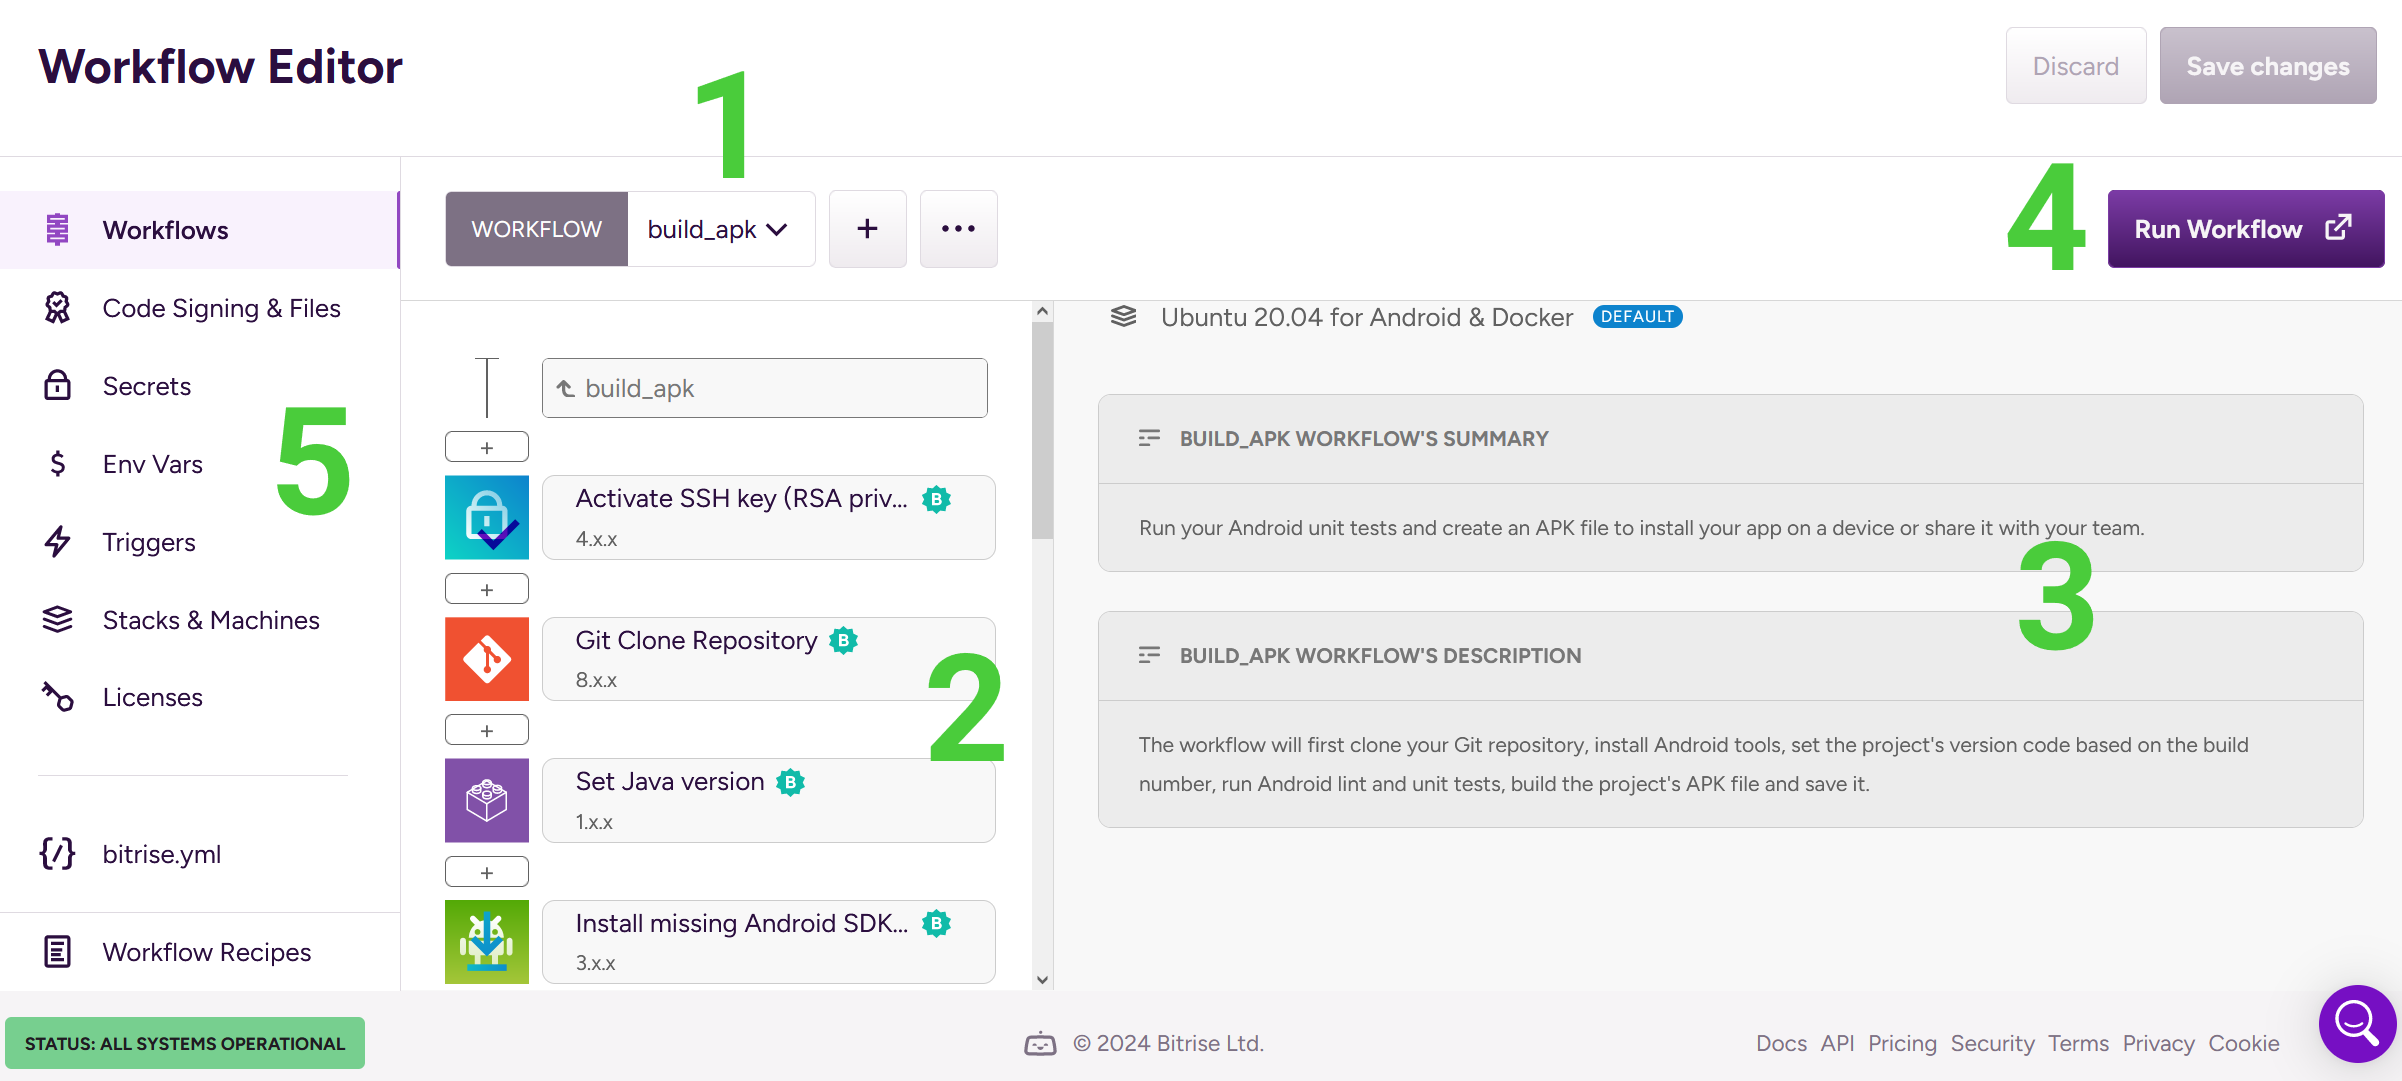Viewport: 2402px width, 1081px height.
Task: Click the Activate SSH key lock icon
Action: click(x=487, y=517)
